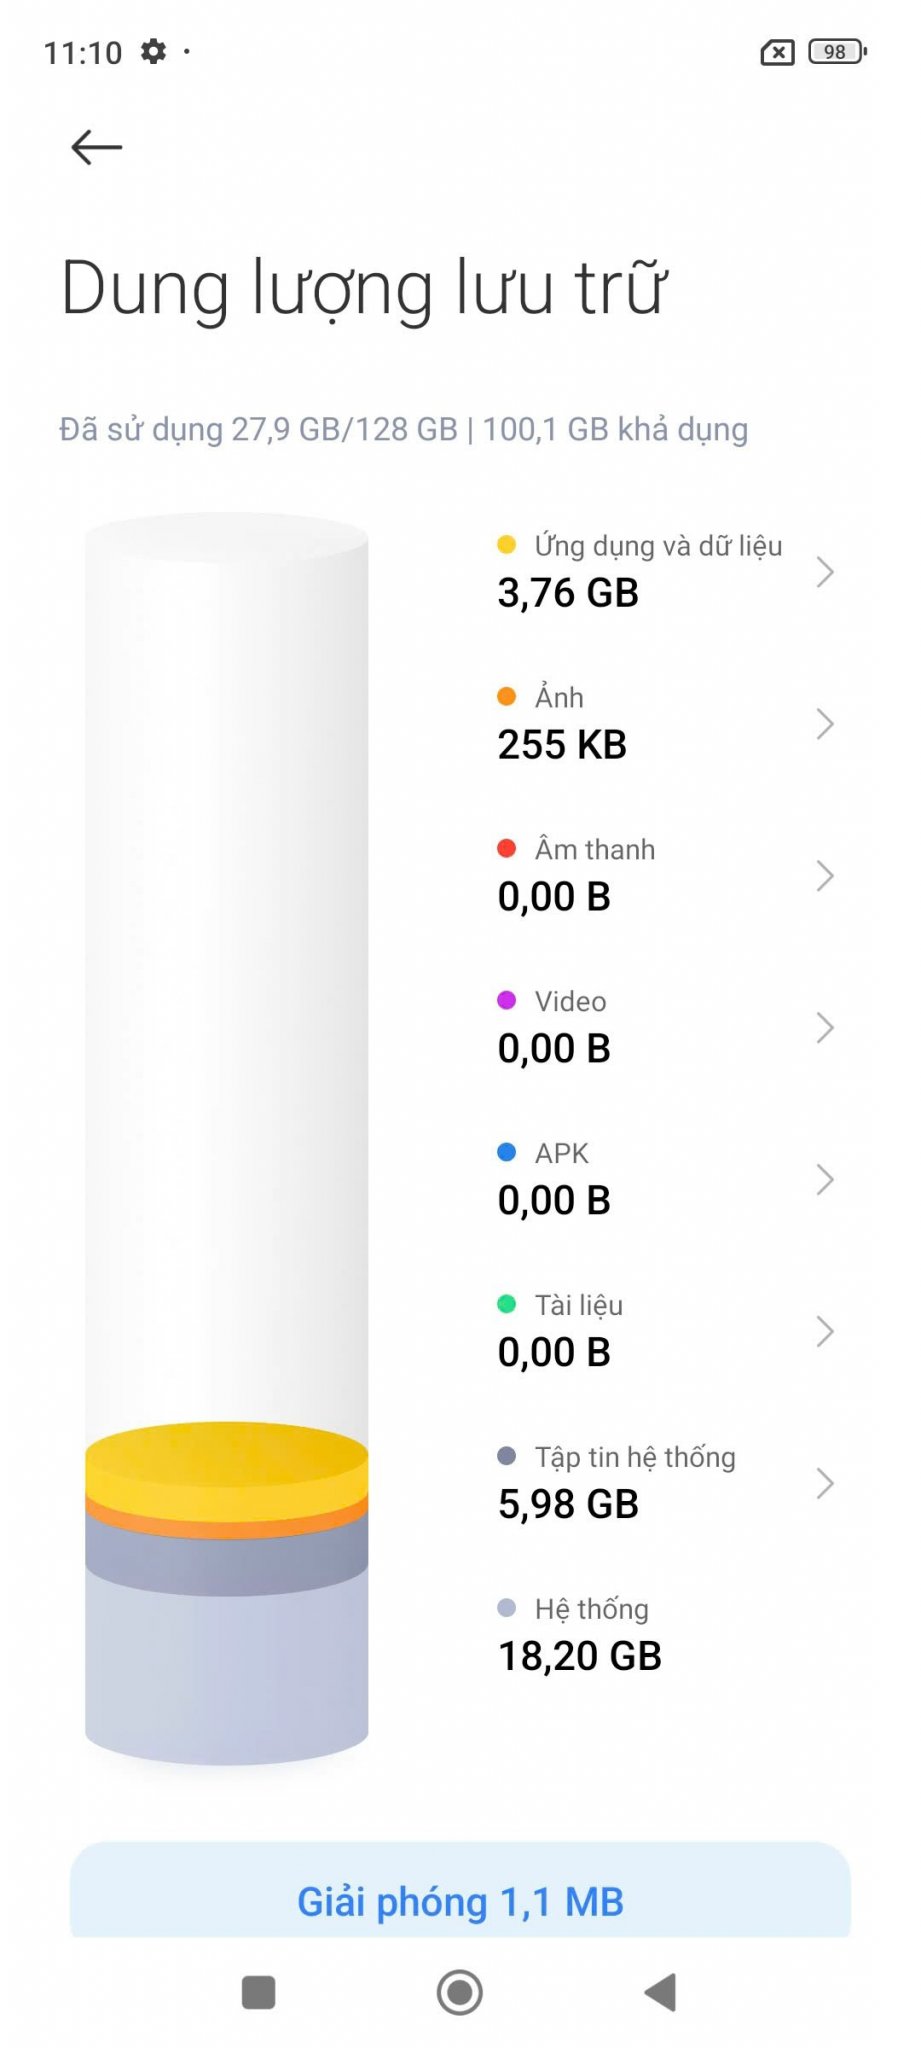Expand the Ứng dụng và dữ liệu chevron
The height and width of the screenshot is (2048, 921).
click(x=825, y=572)
